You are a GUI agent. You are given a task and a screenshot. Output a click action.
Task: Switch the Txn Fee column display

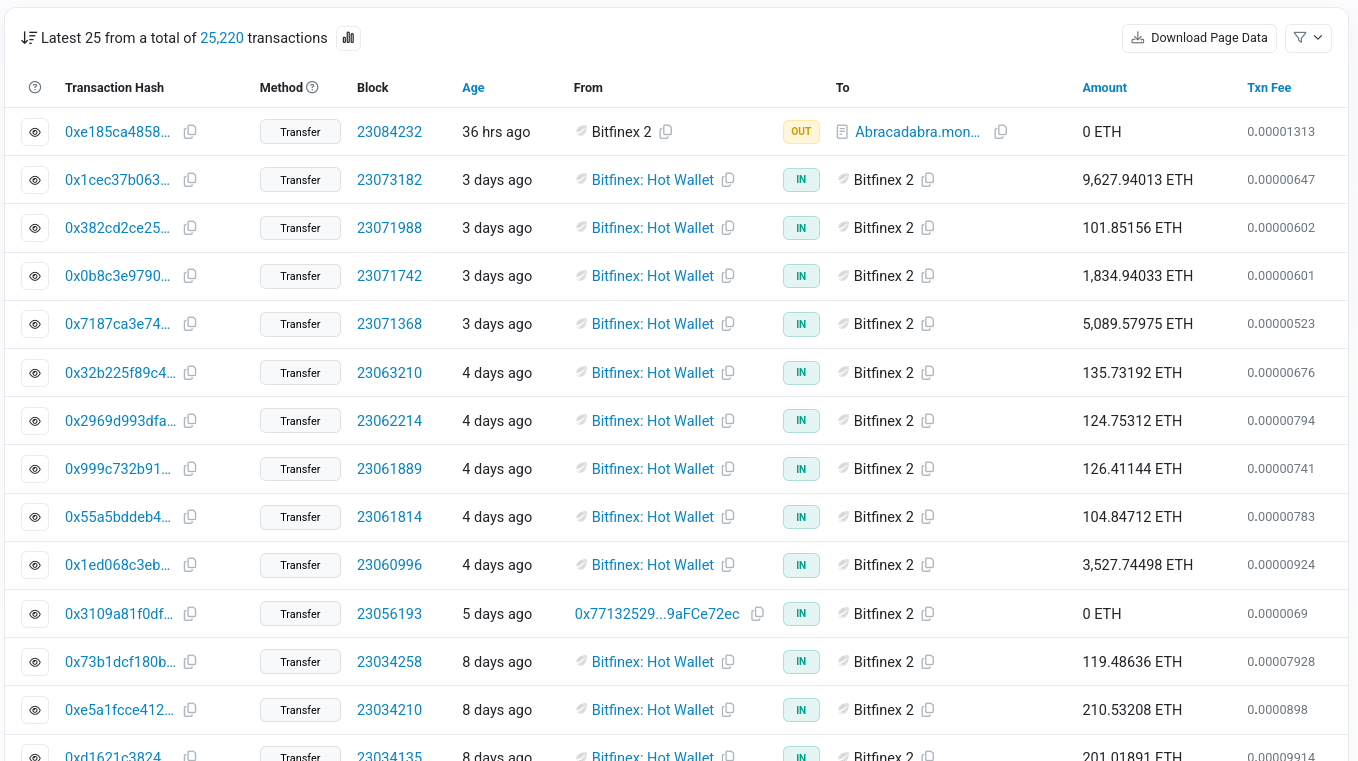pos(1269,88)
